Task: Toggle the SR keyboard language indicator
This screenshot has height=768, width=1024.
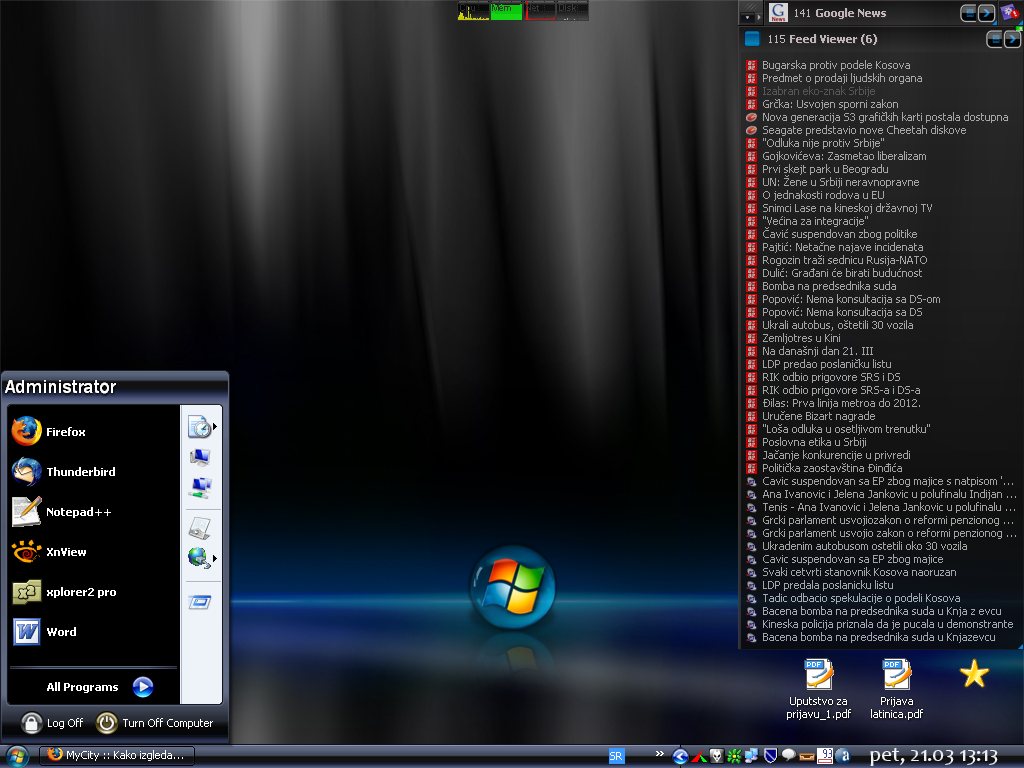Action: click(x=616, y=756)
